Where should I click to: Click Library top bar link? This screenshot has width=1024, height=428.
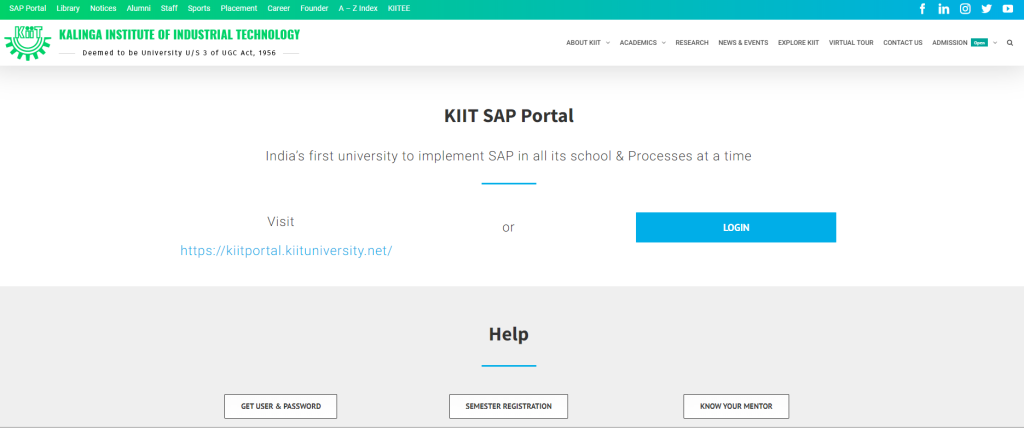click(68, 8)
